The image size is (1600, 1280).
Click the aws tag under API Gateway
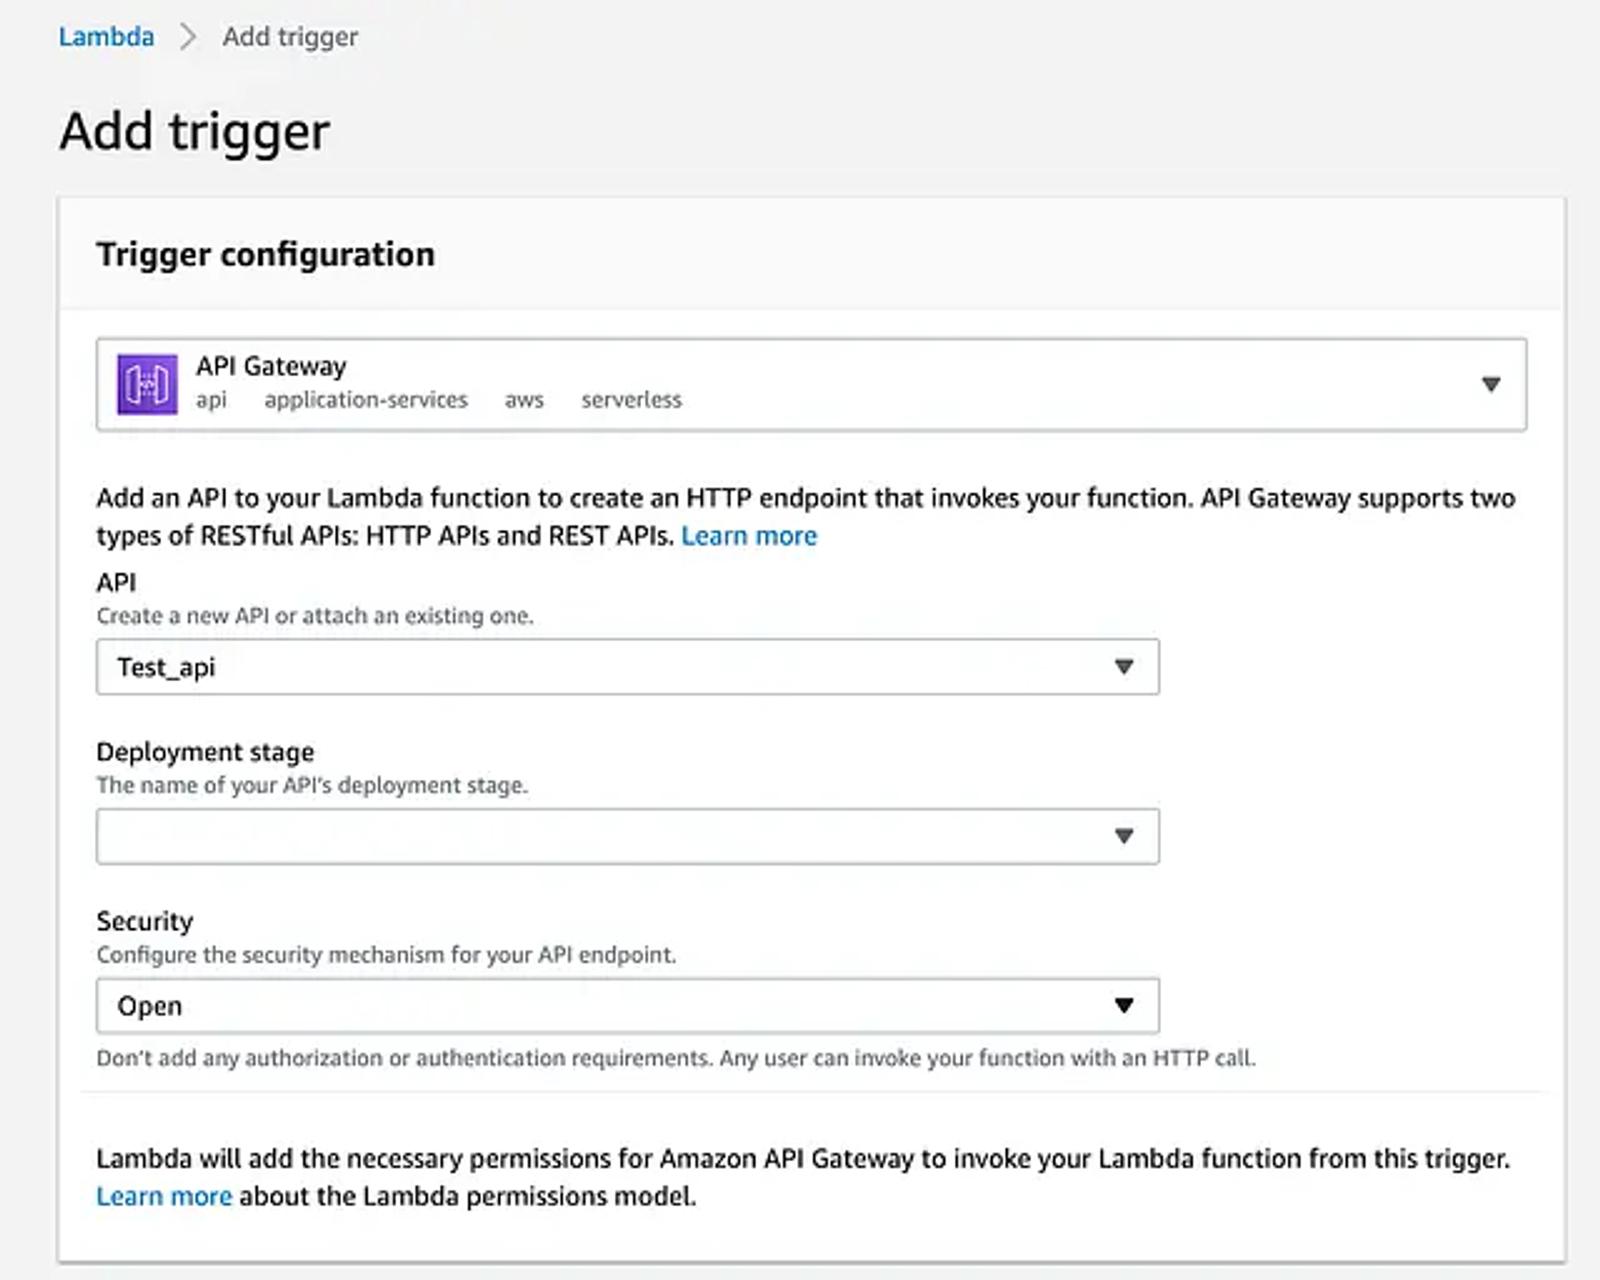pyautogui.click(x=524, y=400)
